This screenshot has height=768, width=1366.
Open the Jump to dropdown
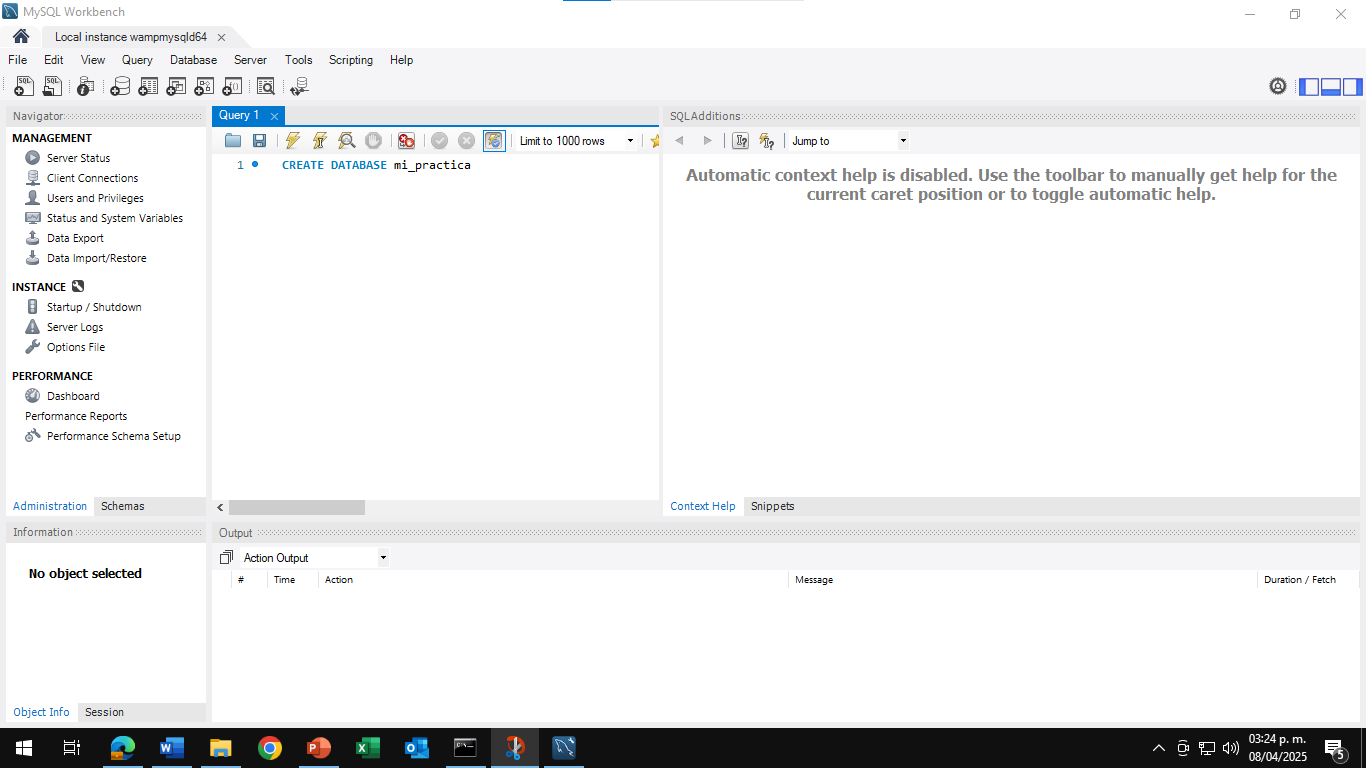pyautogui.click(x=848, y=141)
